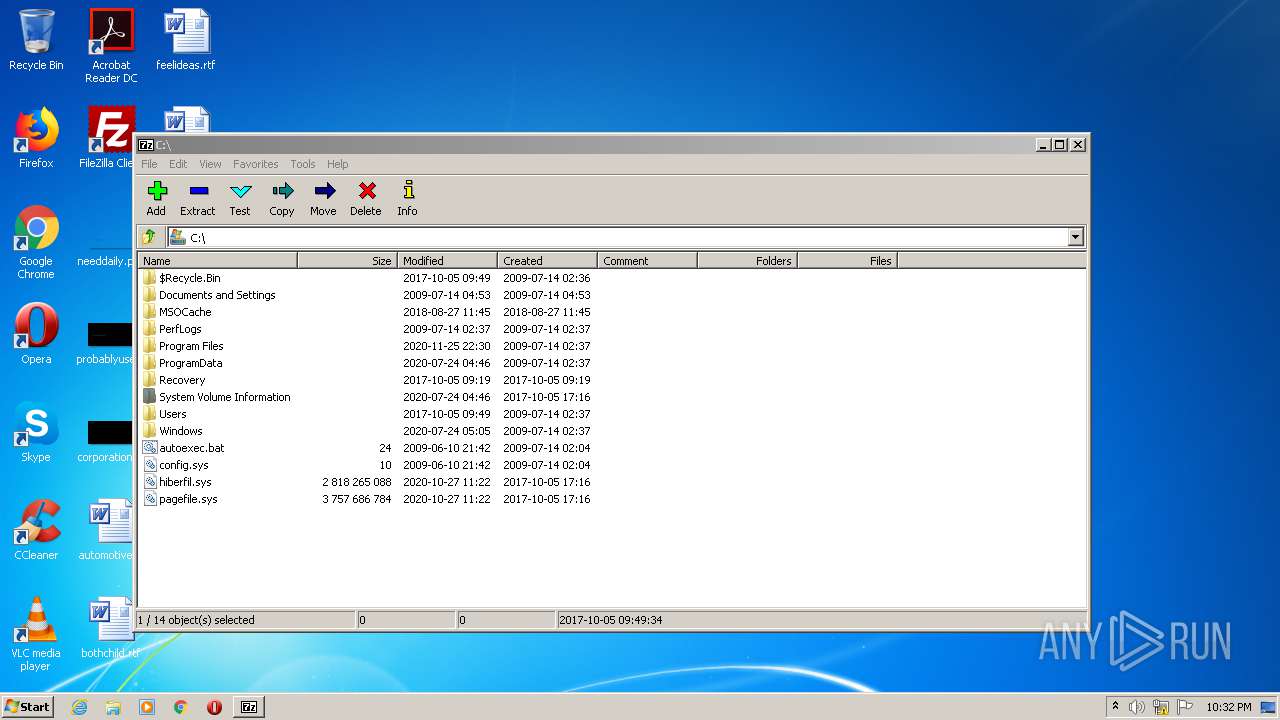Click the 7-Zip taskbar button
This screenshot has height=720, width=1280.
(x=249, y=707)
